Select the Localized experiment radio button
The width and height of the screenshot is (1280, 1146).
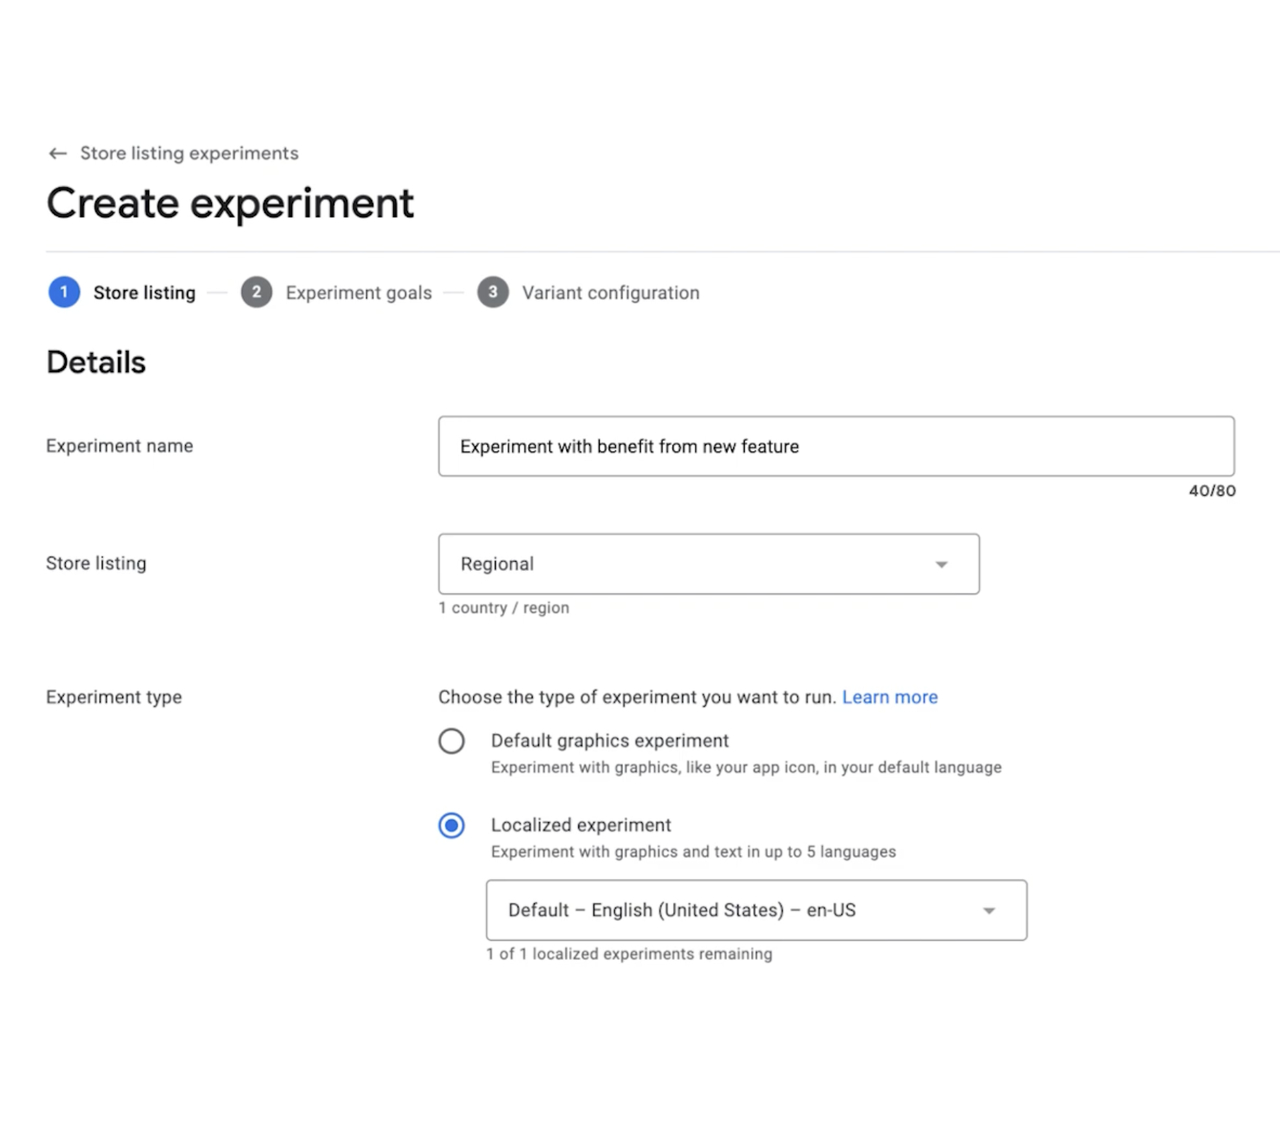coord(452,826)
